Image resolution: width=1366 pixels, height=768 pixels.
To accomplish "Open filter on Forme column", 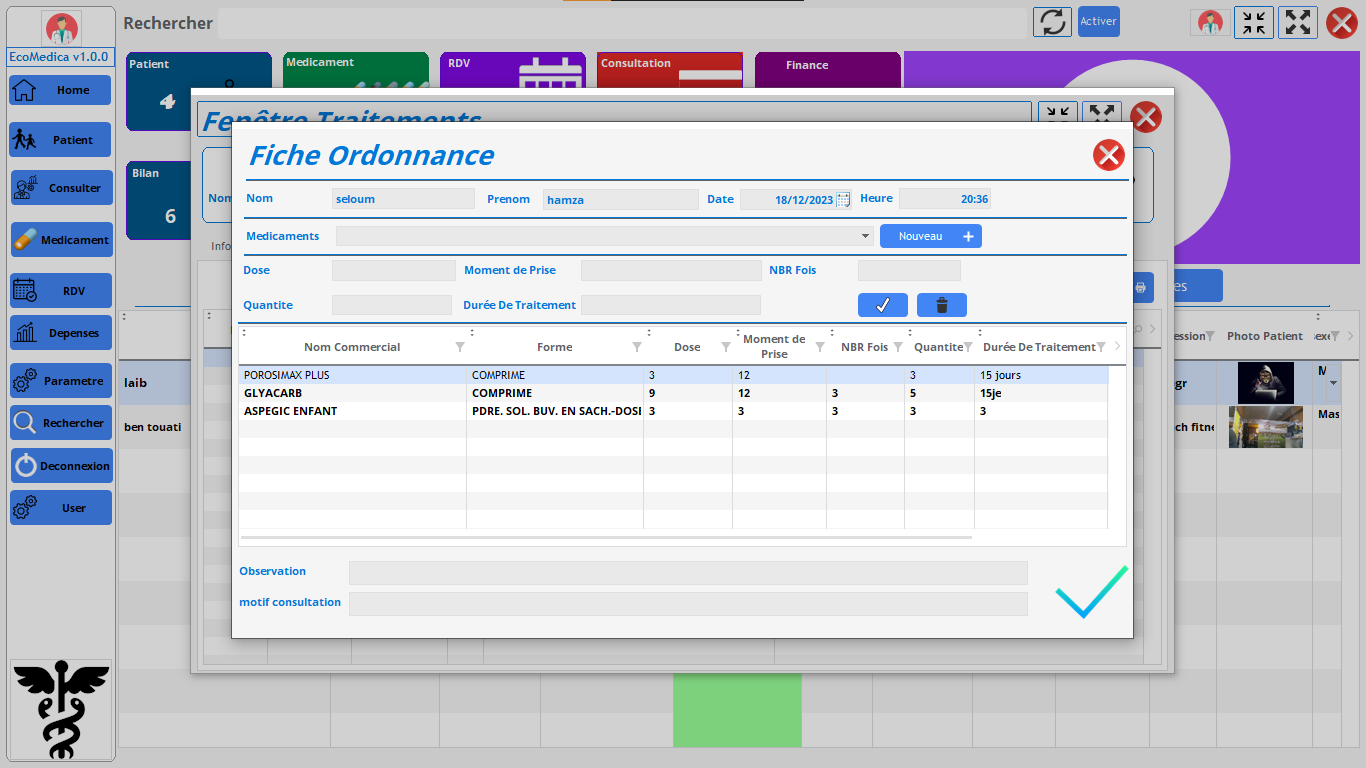I will point(637,347).
